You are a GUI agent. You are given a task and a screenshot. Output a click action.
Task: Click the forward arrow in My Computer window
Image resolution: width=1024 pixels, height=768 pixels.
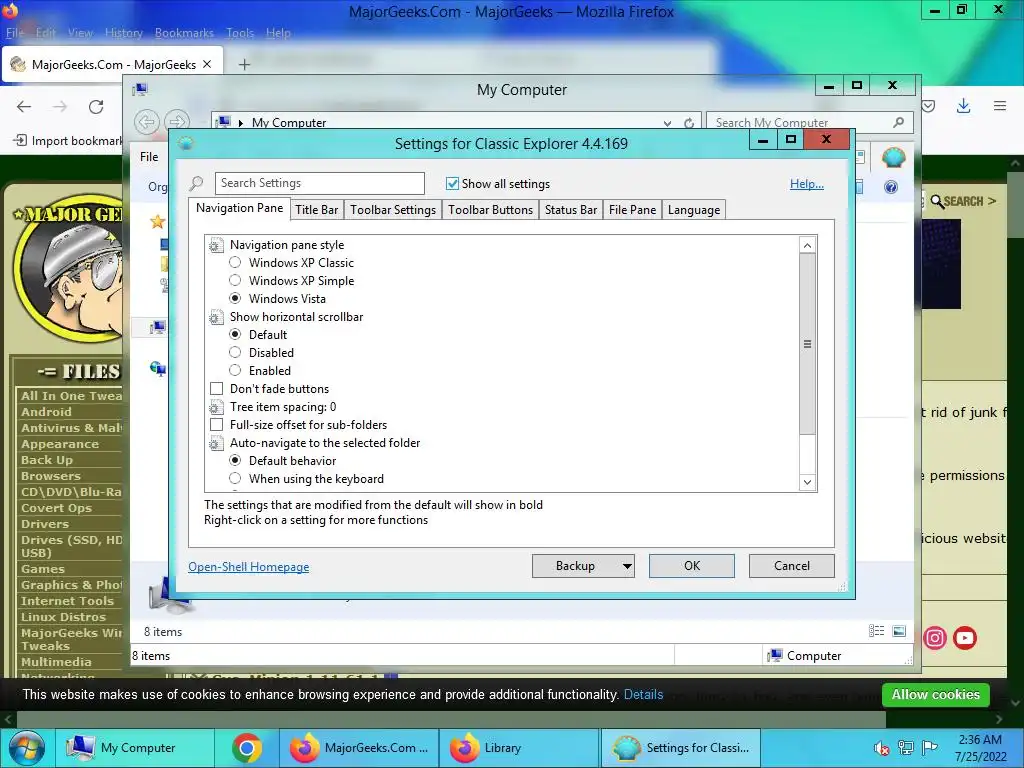point(177,121)
